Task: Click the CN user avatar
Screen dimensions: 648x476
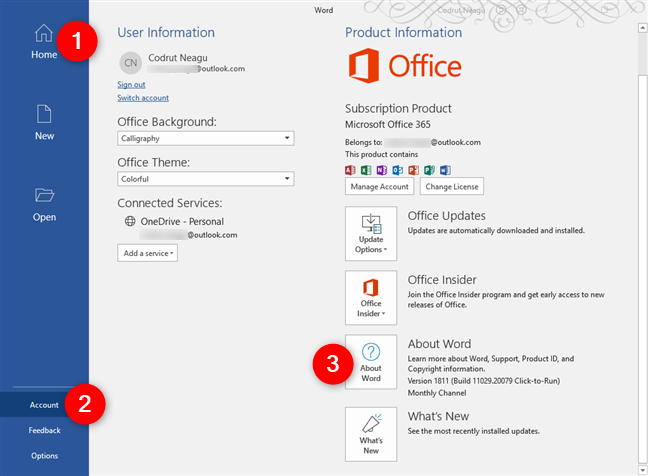Action: [131, 63]
